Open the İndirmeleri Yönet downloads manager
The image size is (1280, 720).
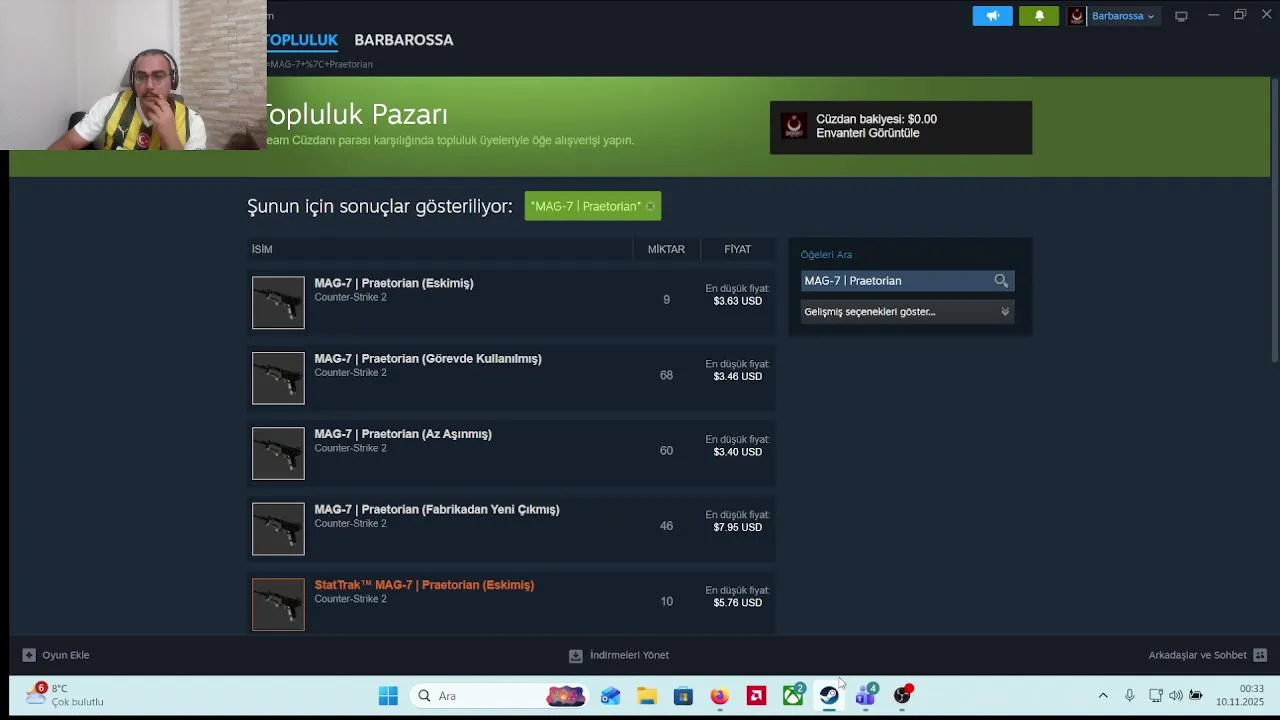(619, 655)
